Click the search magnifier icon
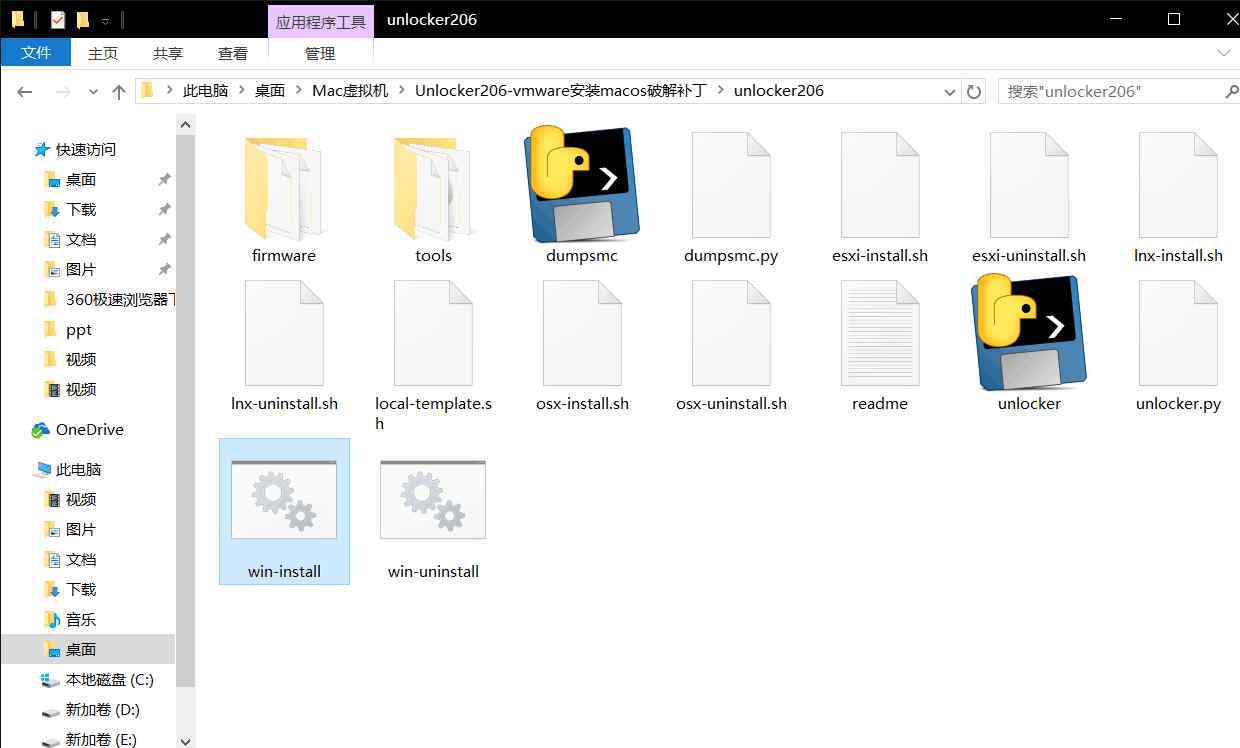This screenshot has height=748, width=1240. 1231,91
